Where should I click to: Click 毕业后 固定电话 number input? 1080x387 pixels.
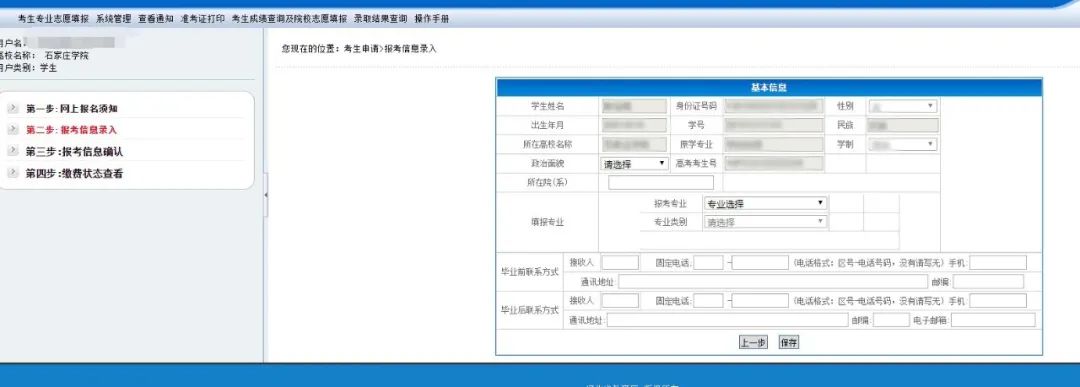coord(760,301)
